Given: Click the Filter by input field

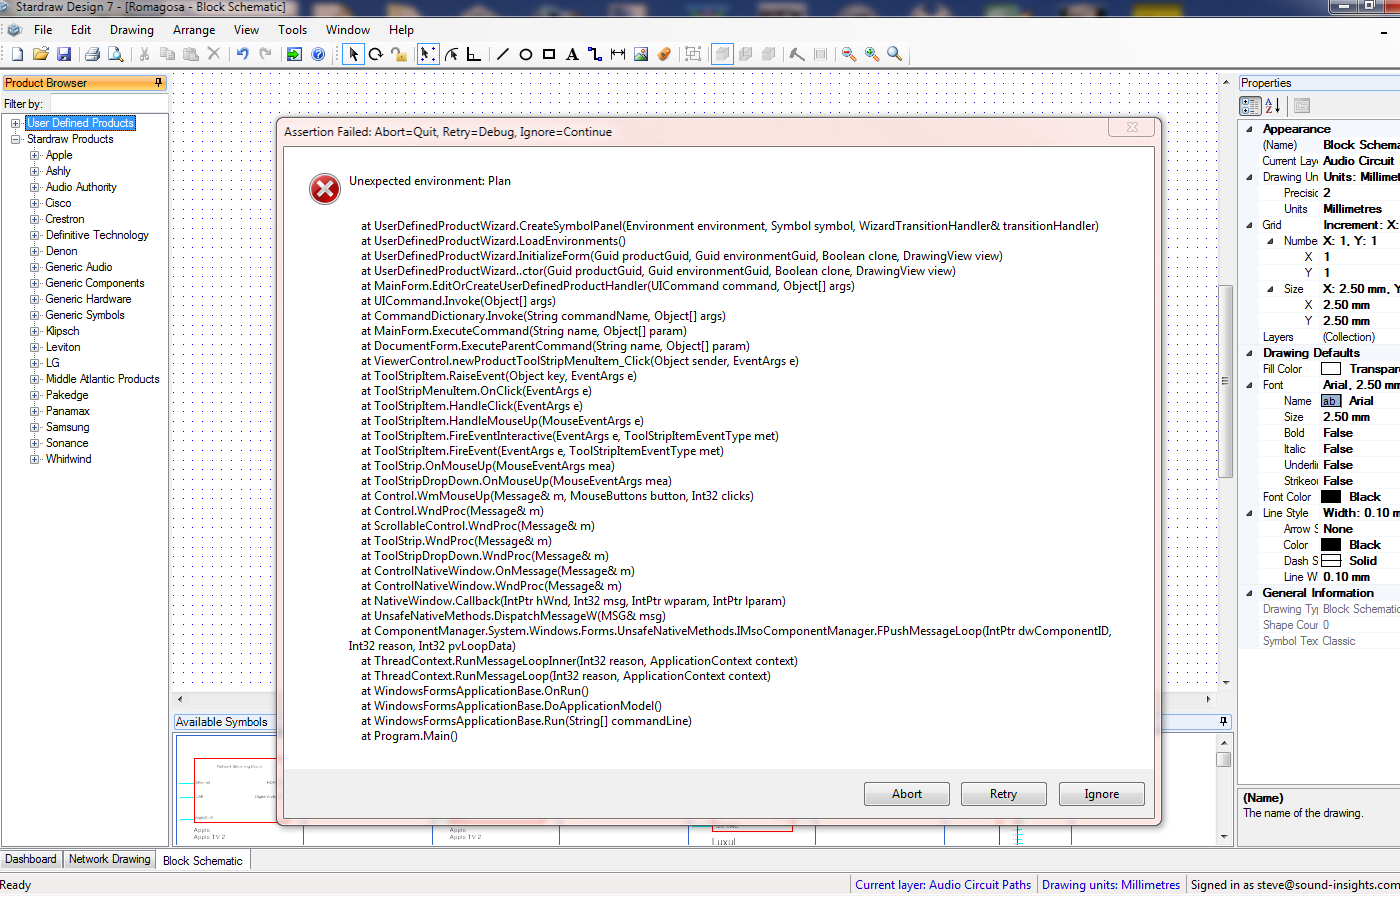Looking at the screenshot, I should pos(108,104).
